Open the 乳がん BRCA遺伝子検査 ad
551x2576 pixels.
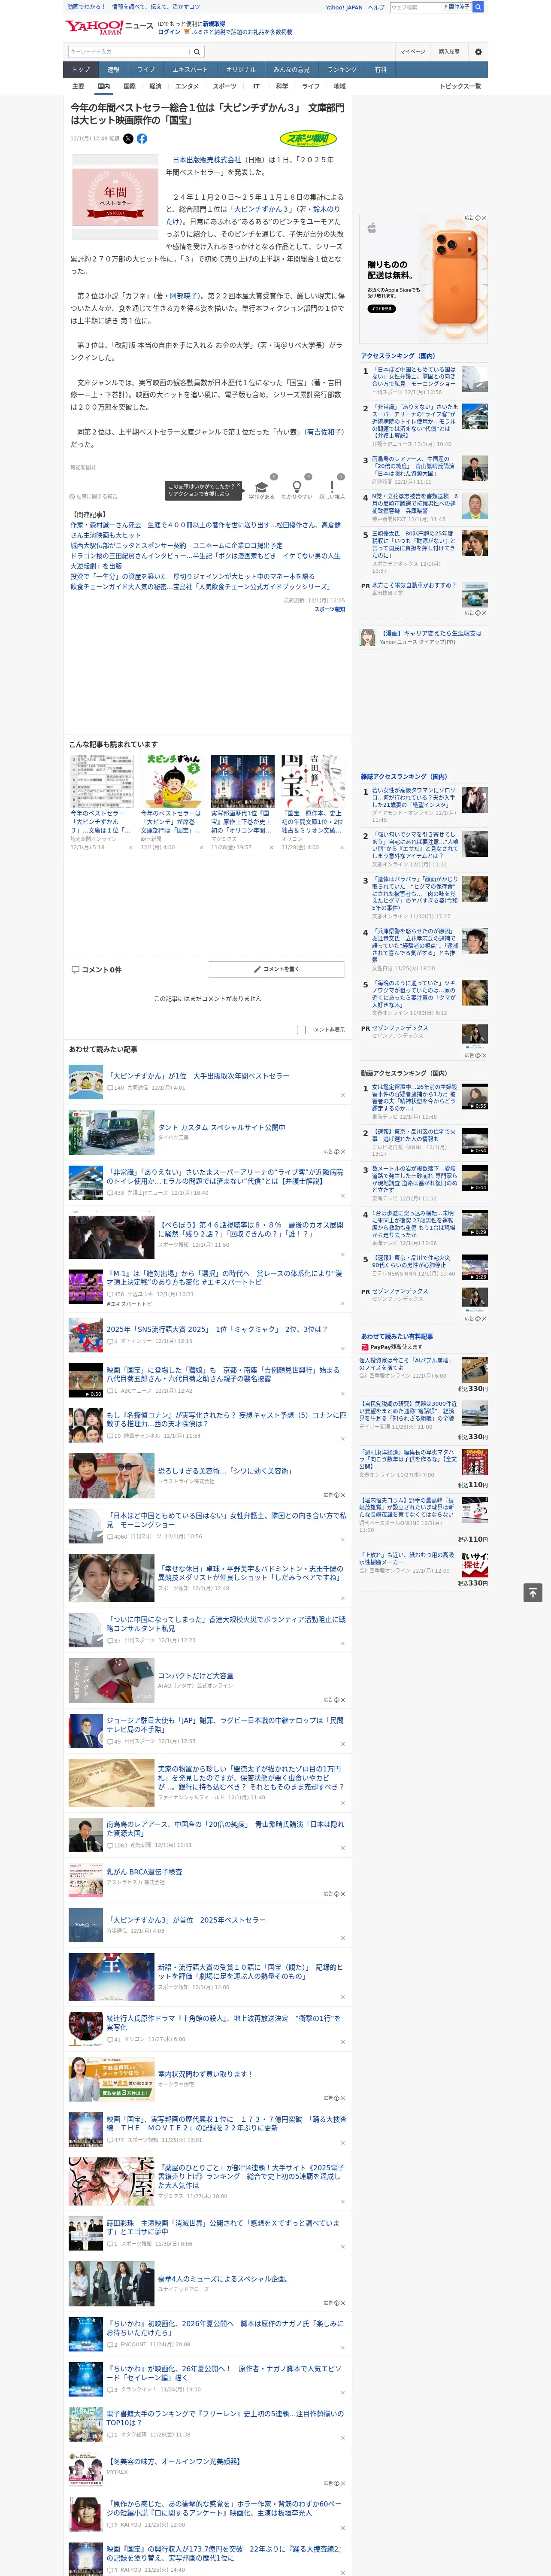click(144, 1871)
